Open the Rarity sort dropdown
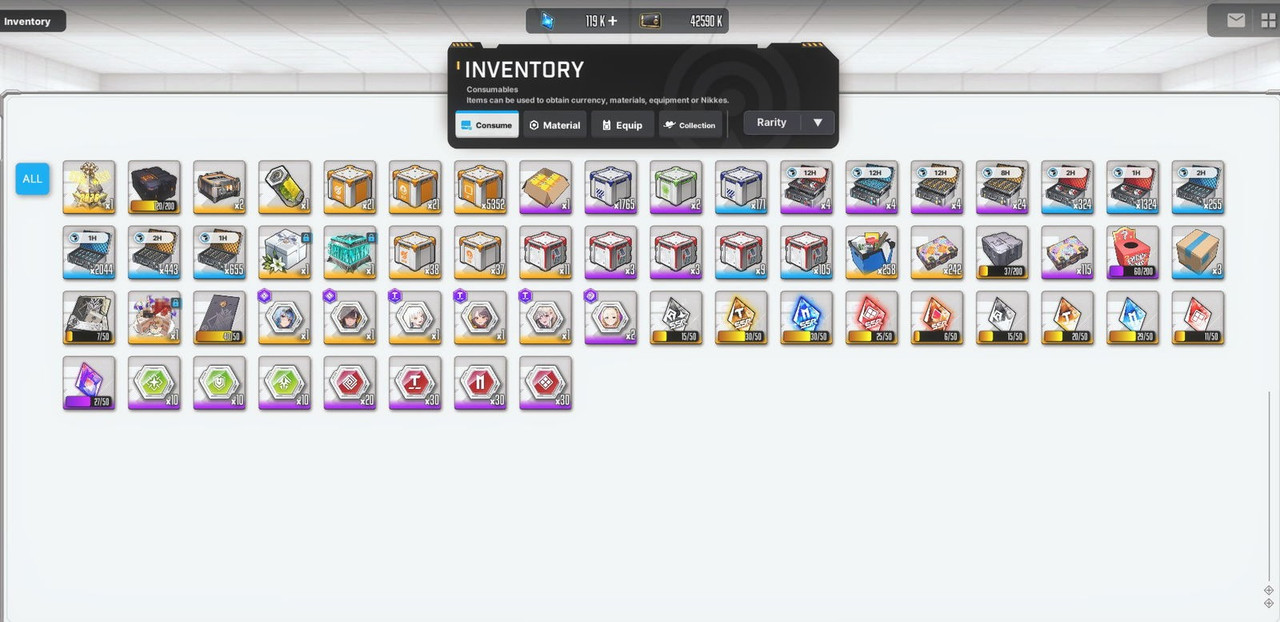Screen dimensions: 1280x622 click(x=789, y=123)
